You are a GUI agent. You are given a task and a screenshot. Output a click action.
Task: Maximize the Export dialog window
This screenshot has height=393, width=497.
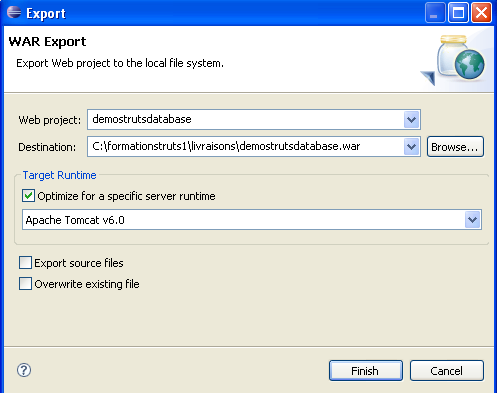click(458, 13)
